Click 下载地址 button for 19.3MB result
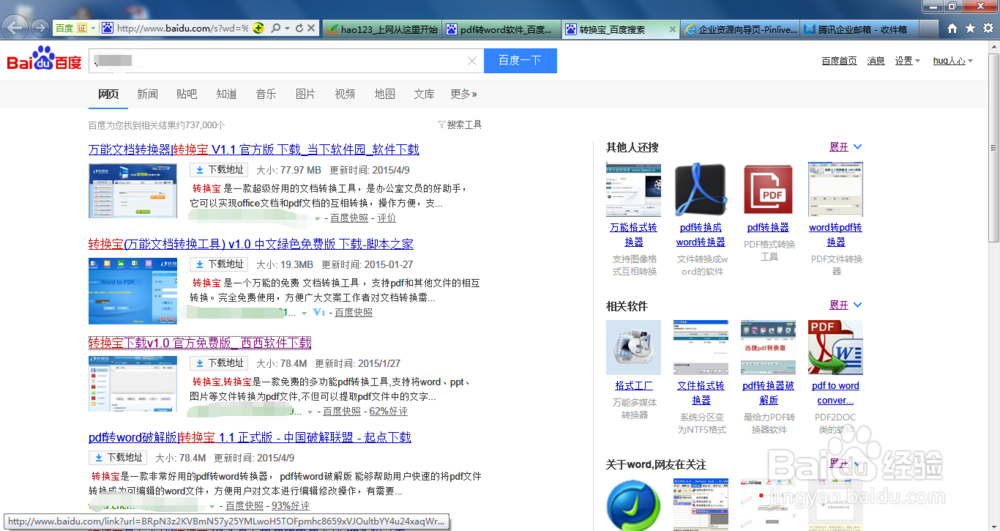Viewport: 1000px width, 531px height. (x=219, y=265)
